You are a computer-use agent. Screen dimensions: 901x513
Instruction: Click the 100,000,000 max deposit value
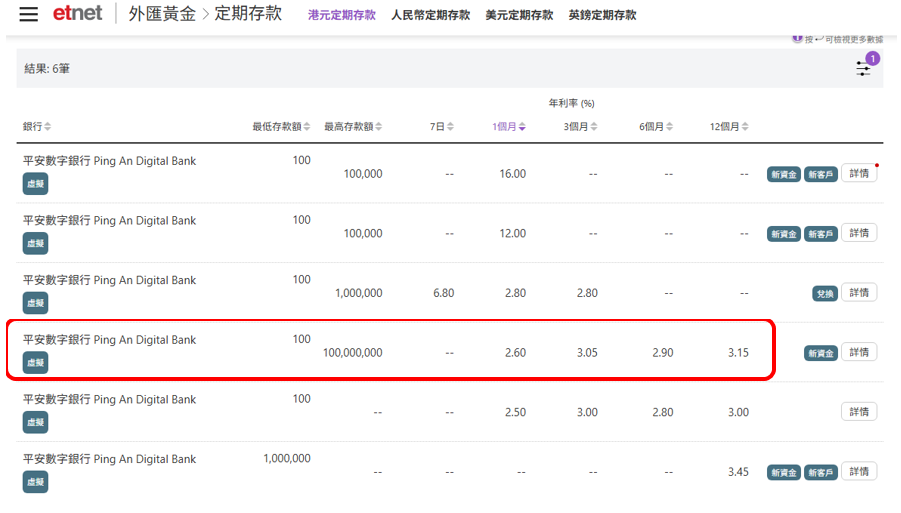coord(353,353)
